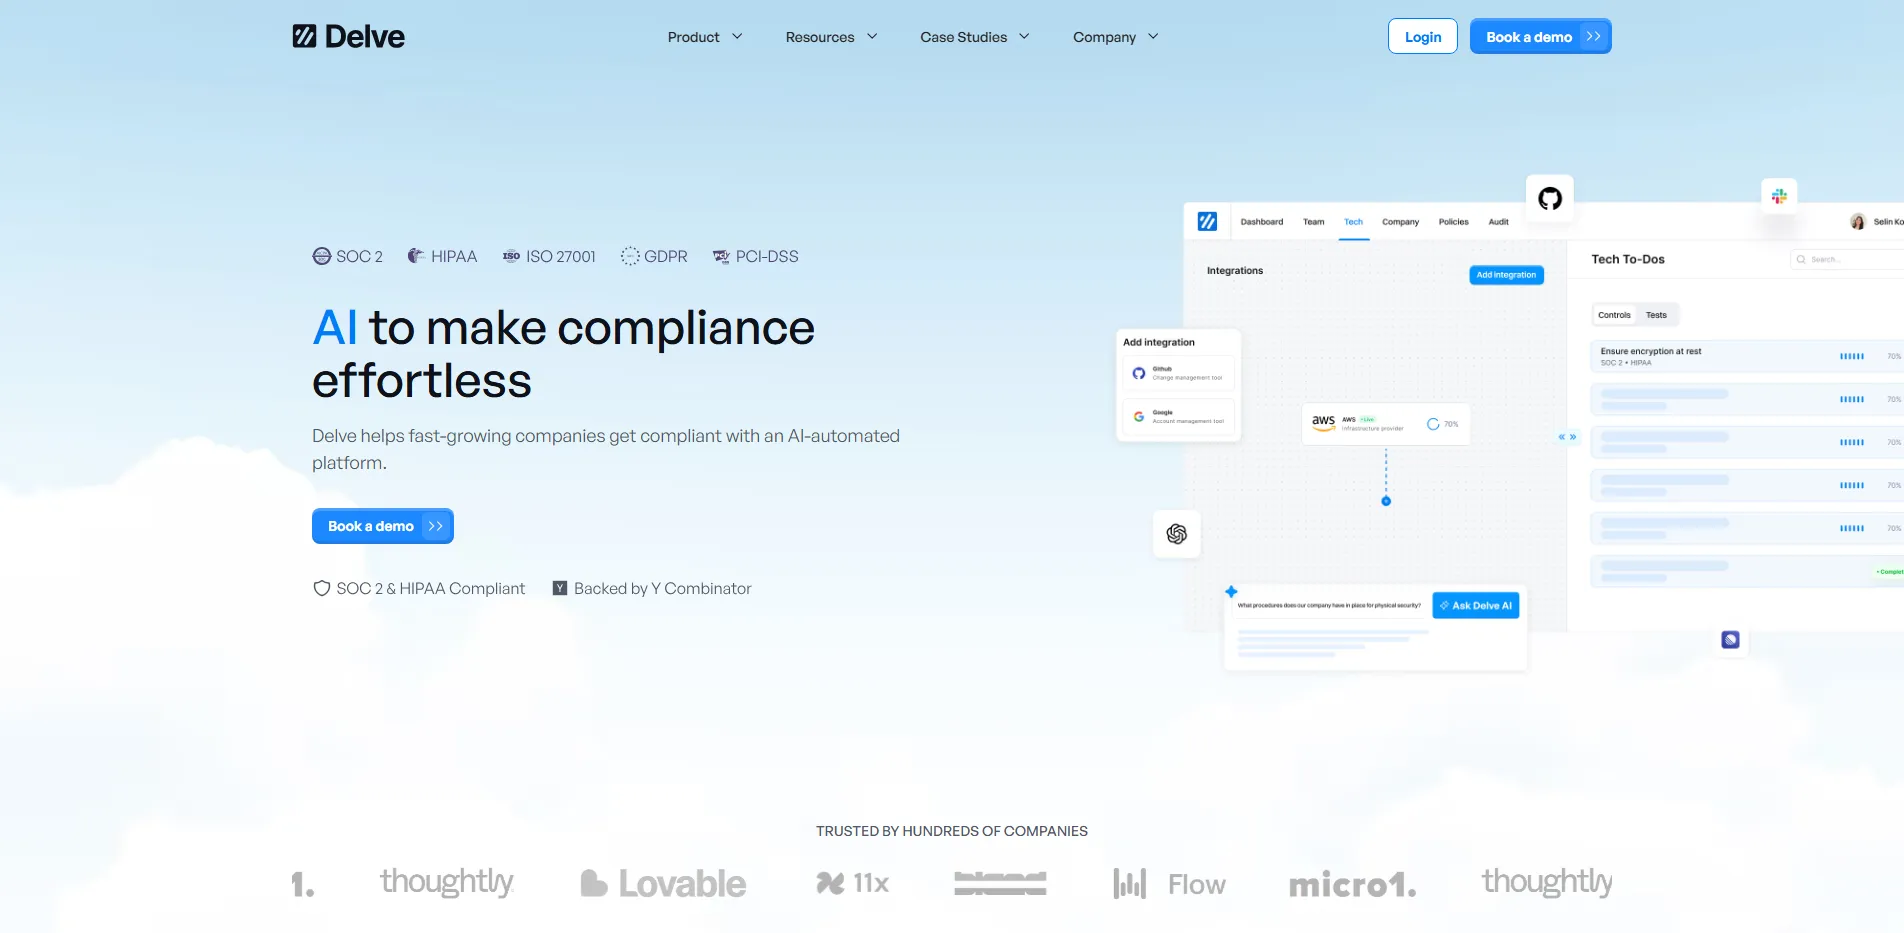Open Selin's profile avatar in the dashboard

point(1857,221)
